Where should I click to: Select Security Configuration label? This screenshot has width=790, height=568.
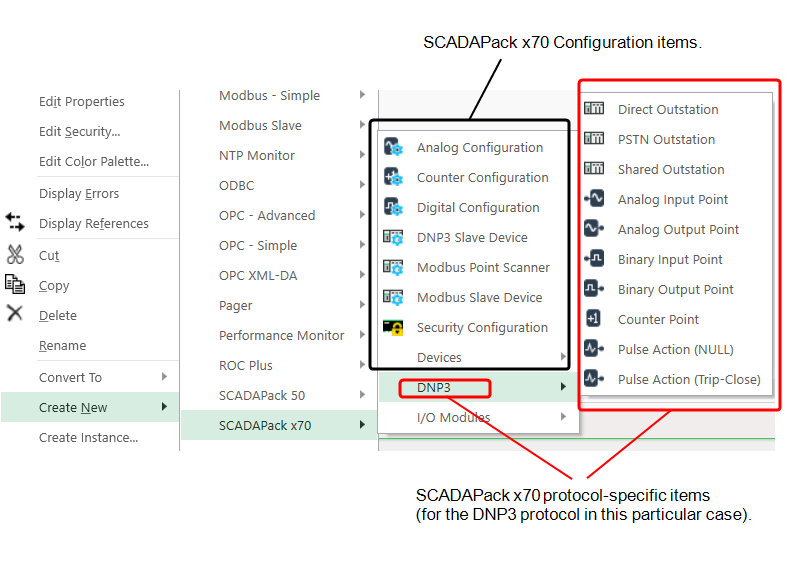click(x=482, y=328)
